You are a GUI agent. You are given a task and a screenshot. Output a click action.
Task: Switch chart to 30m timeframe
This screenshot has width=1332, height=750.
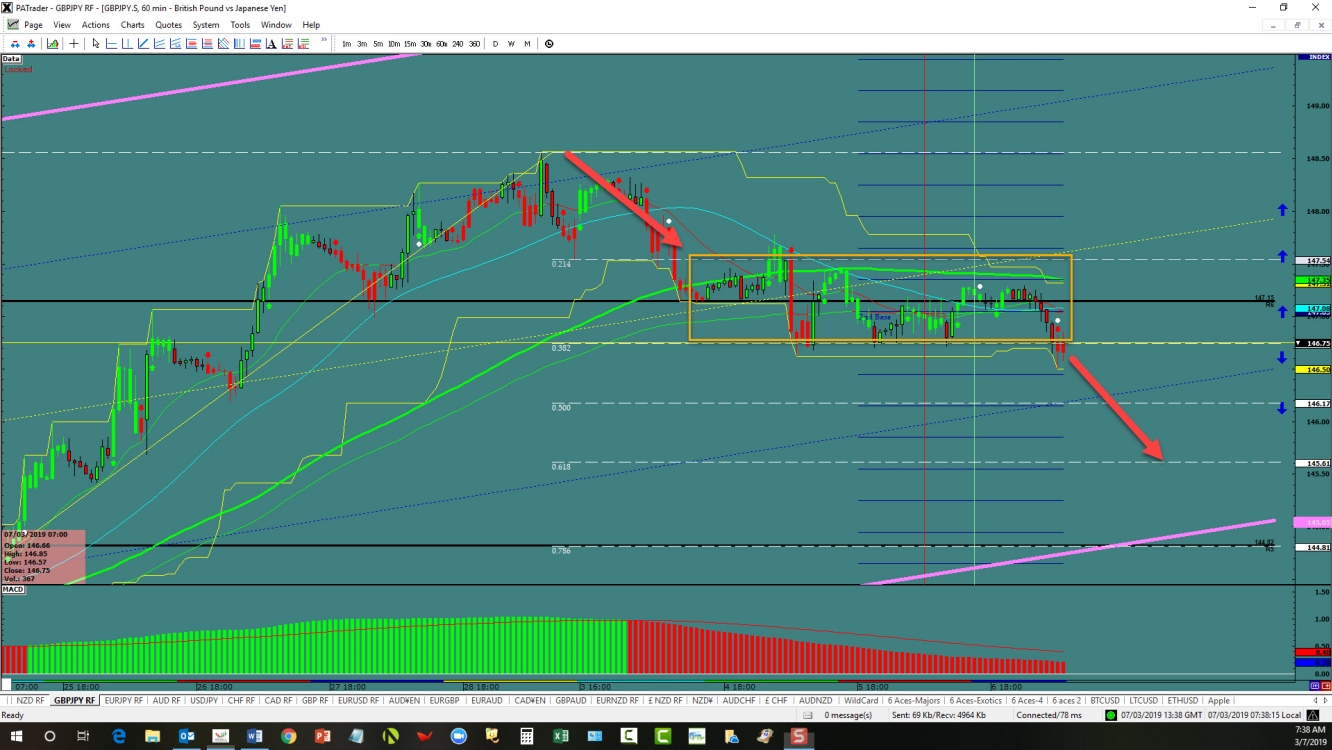pos(426,43)
